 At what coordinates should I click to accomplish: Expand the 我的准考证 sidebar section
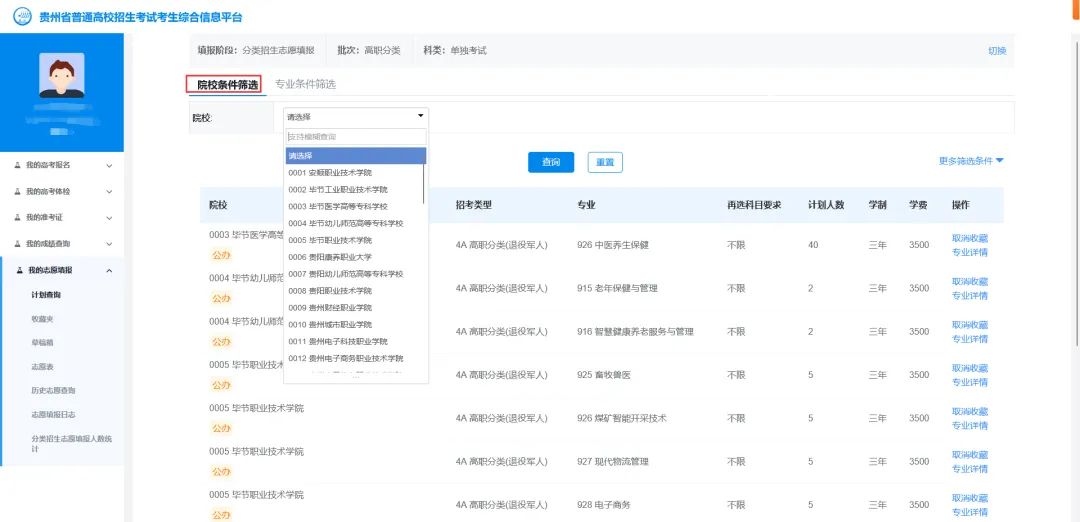coord(109,217)
